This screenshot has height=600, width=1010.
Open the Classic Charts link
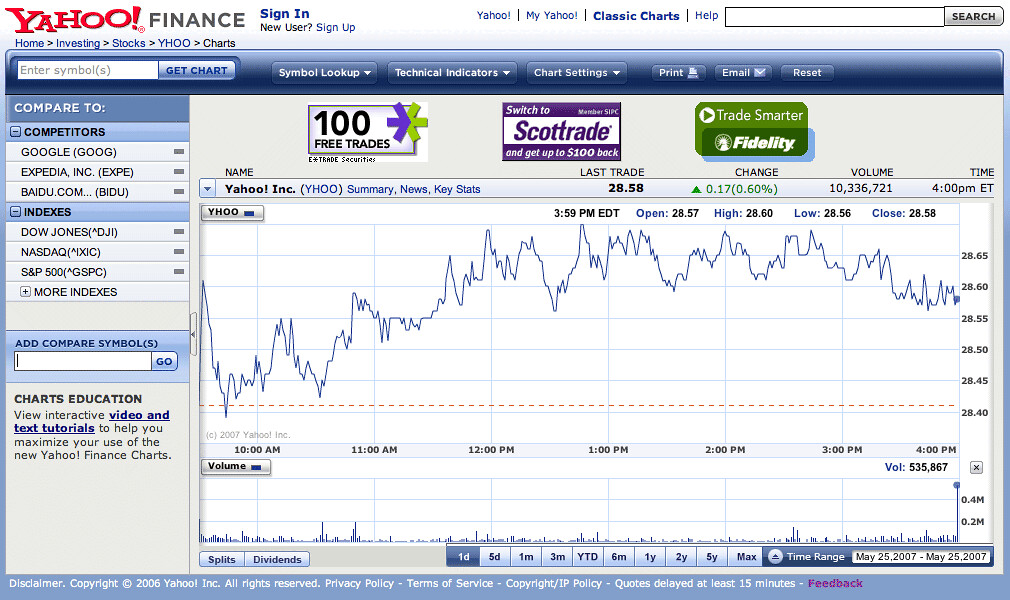[636, 16]
